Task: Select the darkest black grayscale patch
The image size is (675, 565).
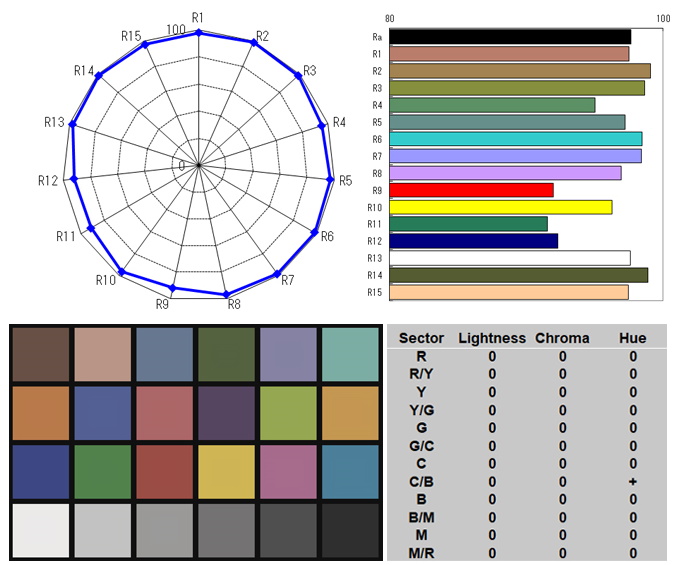Action: pos(350,531)
